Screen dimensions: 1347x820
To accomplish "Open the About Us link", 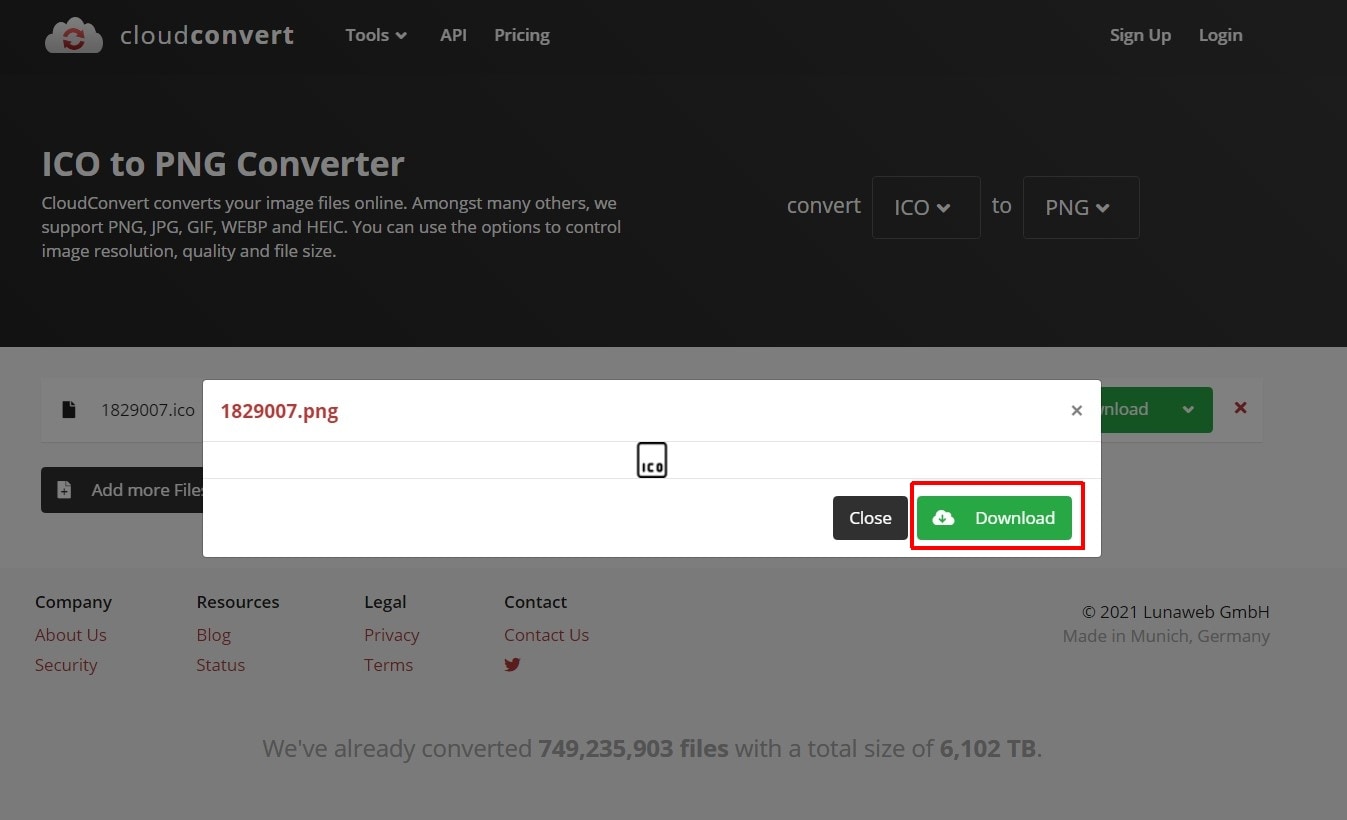I will click(70, 635).
